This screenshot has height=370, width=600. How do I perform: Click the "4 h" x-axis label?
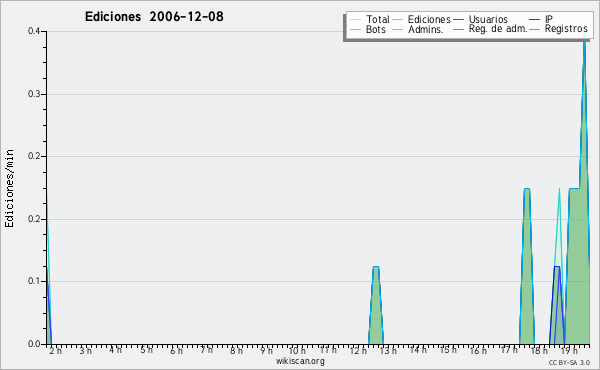click(116, 350)
